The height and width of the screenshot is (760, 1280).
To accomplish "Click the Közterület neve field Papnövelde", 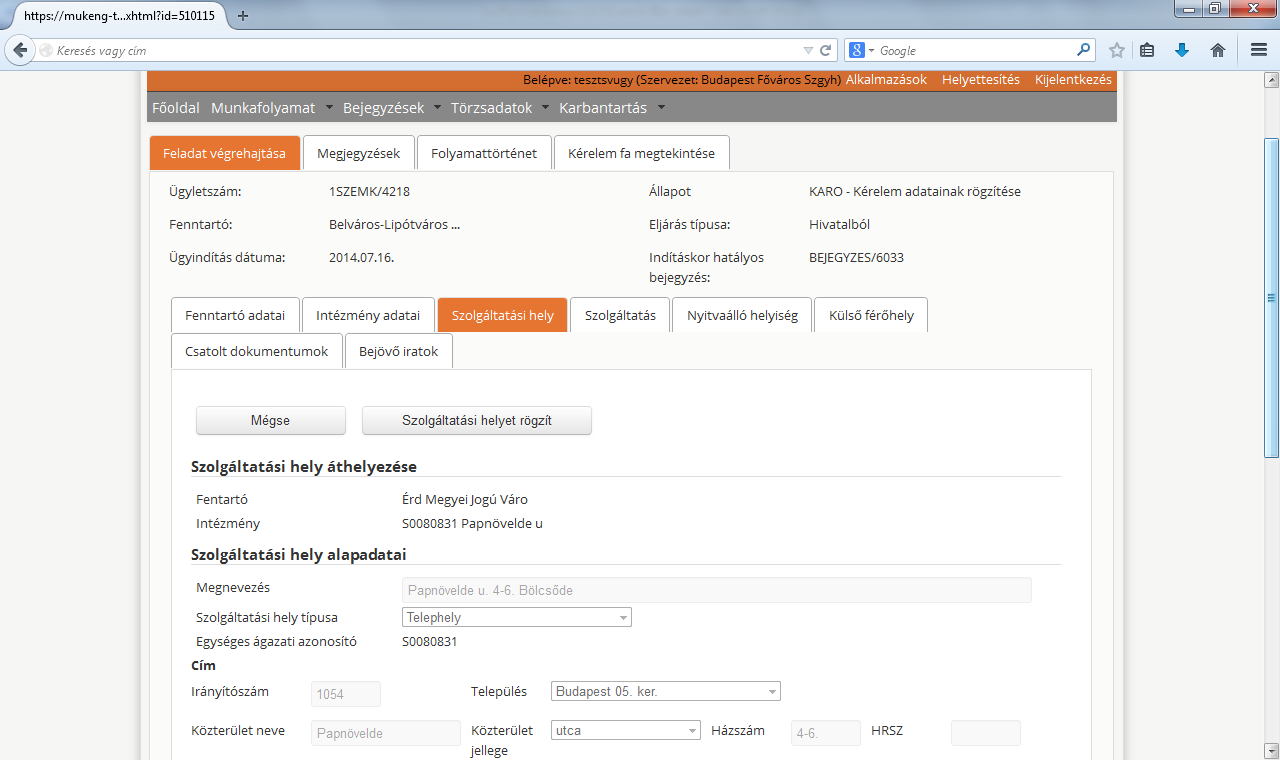I will click(386, 733).
